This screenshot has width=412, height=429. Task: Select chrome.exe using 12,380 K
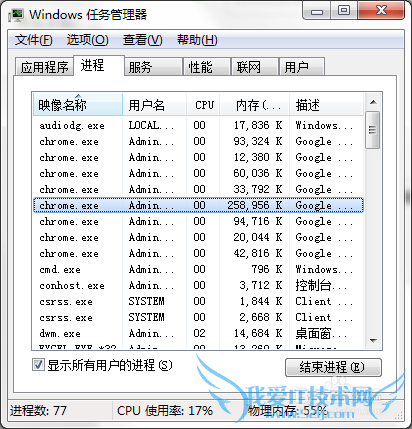(198, 157)
